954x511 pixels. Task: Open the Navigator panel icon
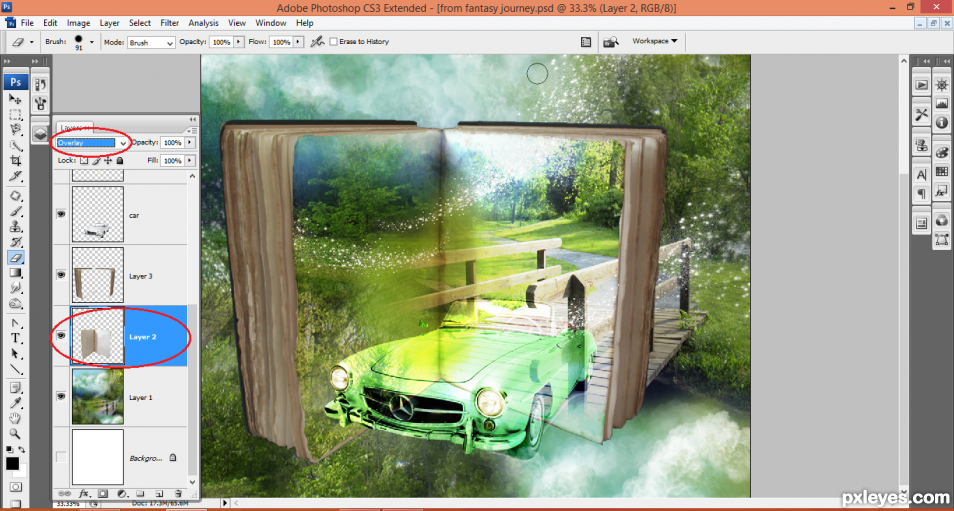click(x=942, y=85)
